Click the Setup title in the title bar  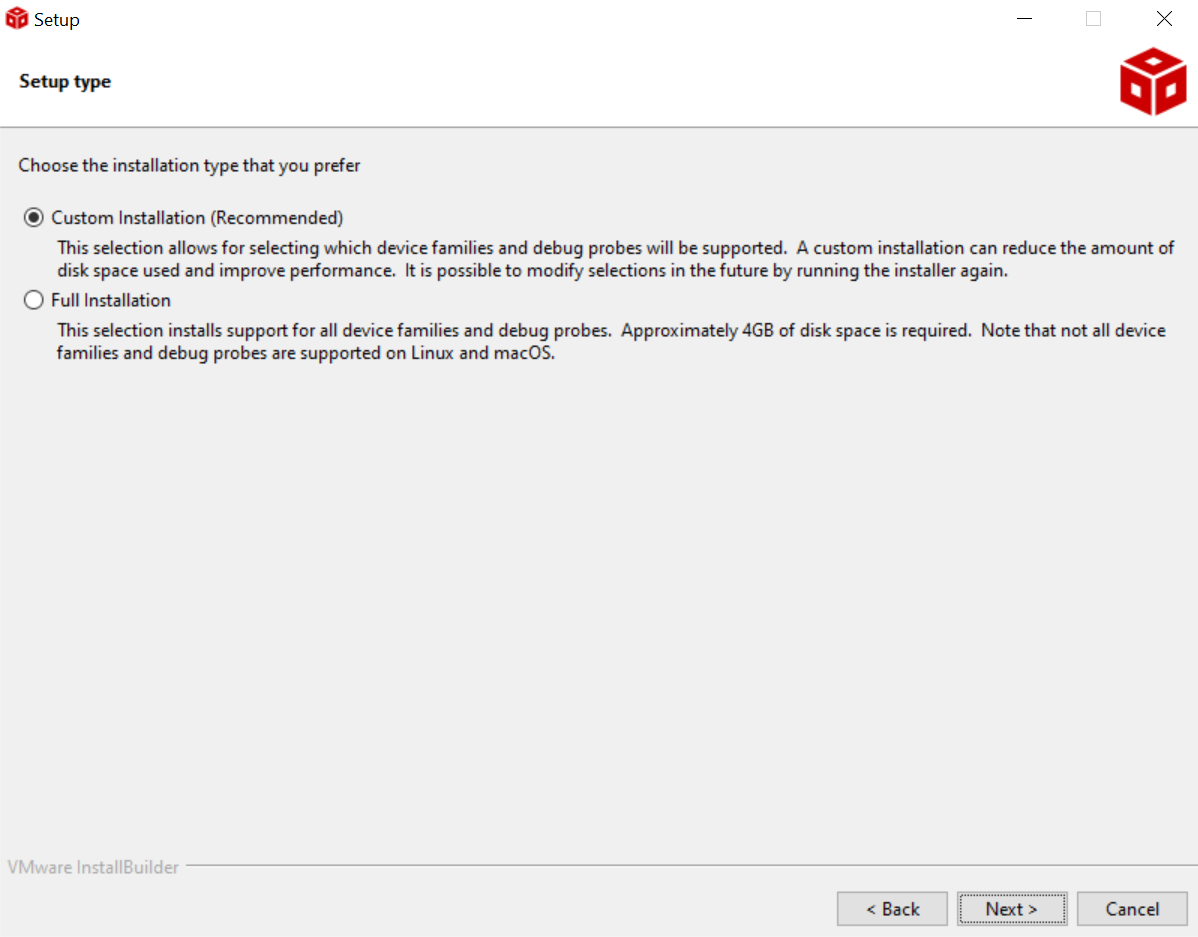point(54,18)
